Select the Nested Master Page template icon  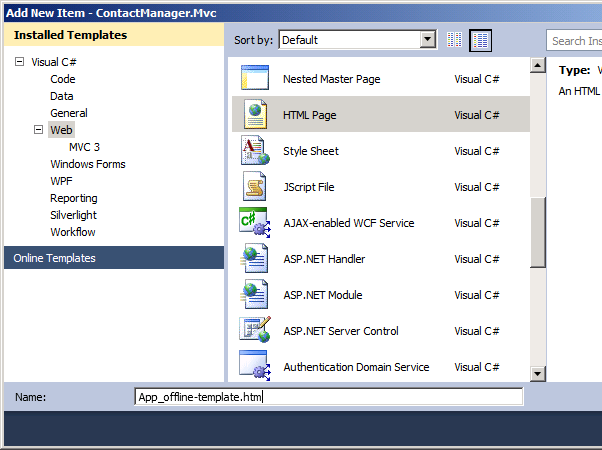pos(255,79)
